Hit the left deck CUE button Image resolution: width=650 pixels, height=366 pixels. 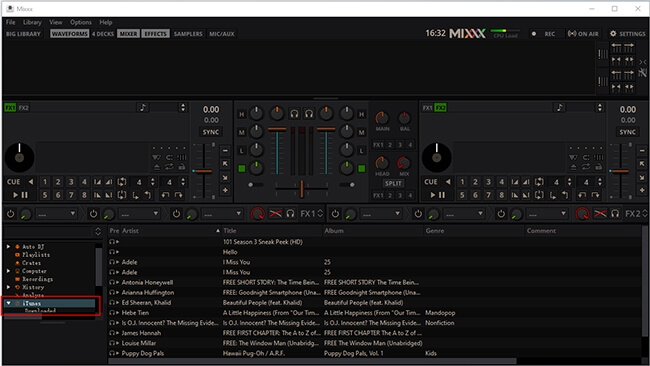13,182
